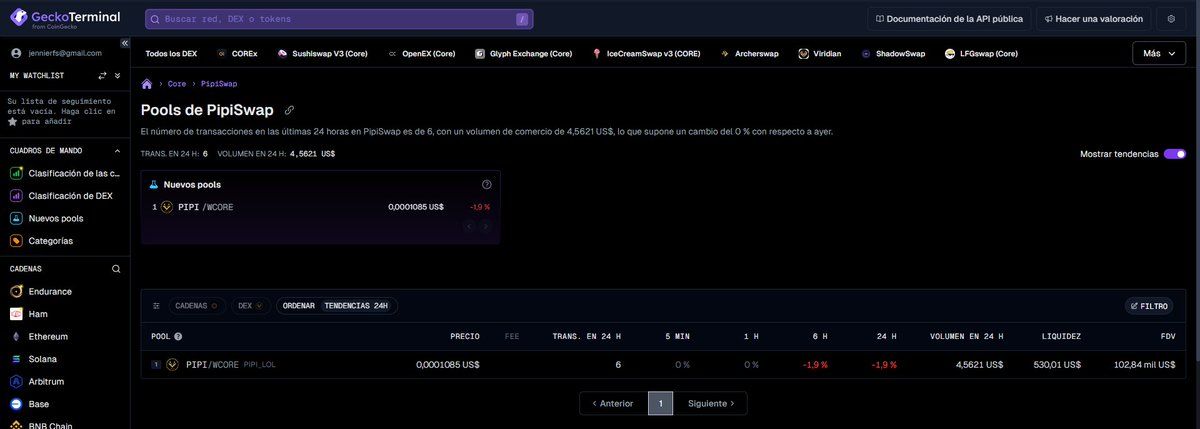Select page 1 in pagination
The height and width of the screenshot is (429, 1200).
(660, 403)
